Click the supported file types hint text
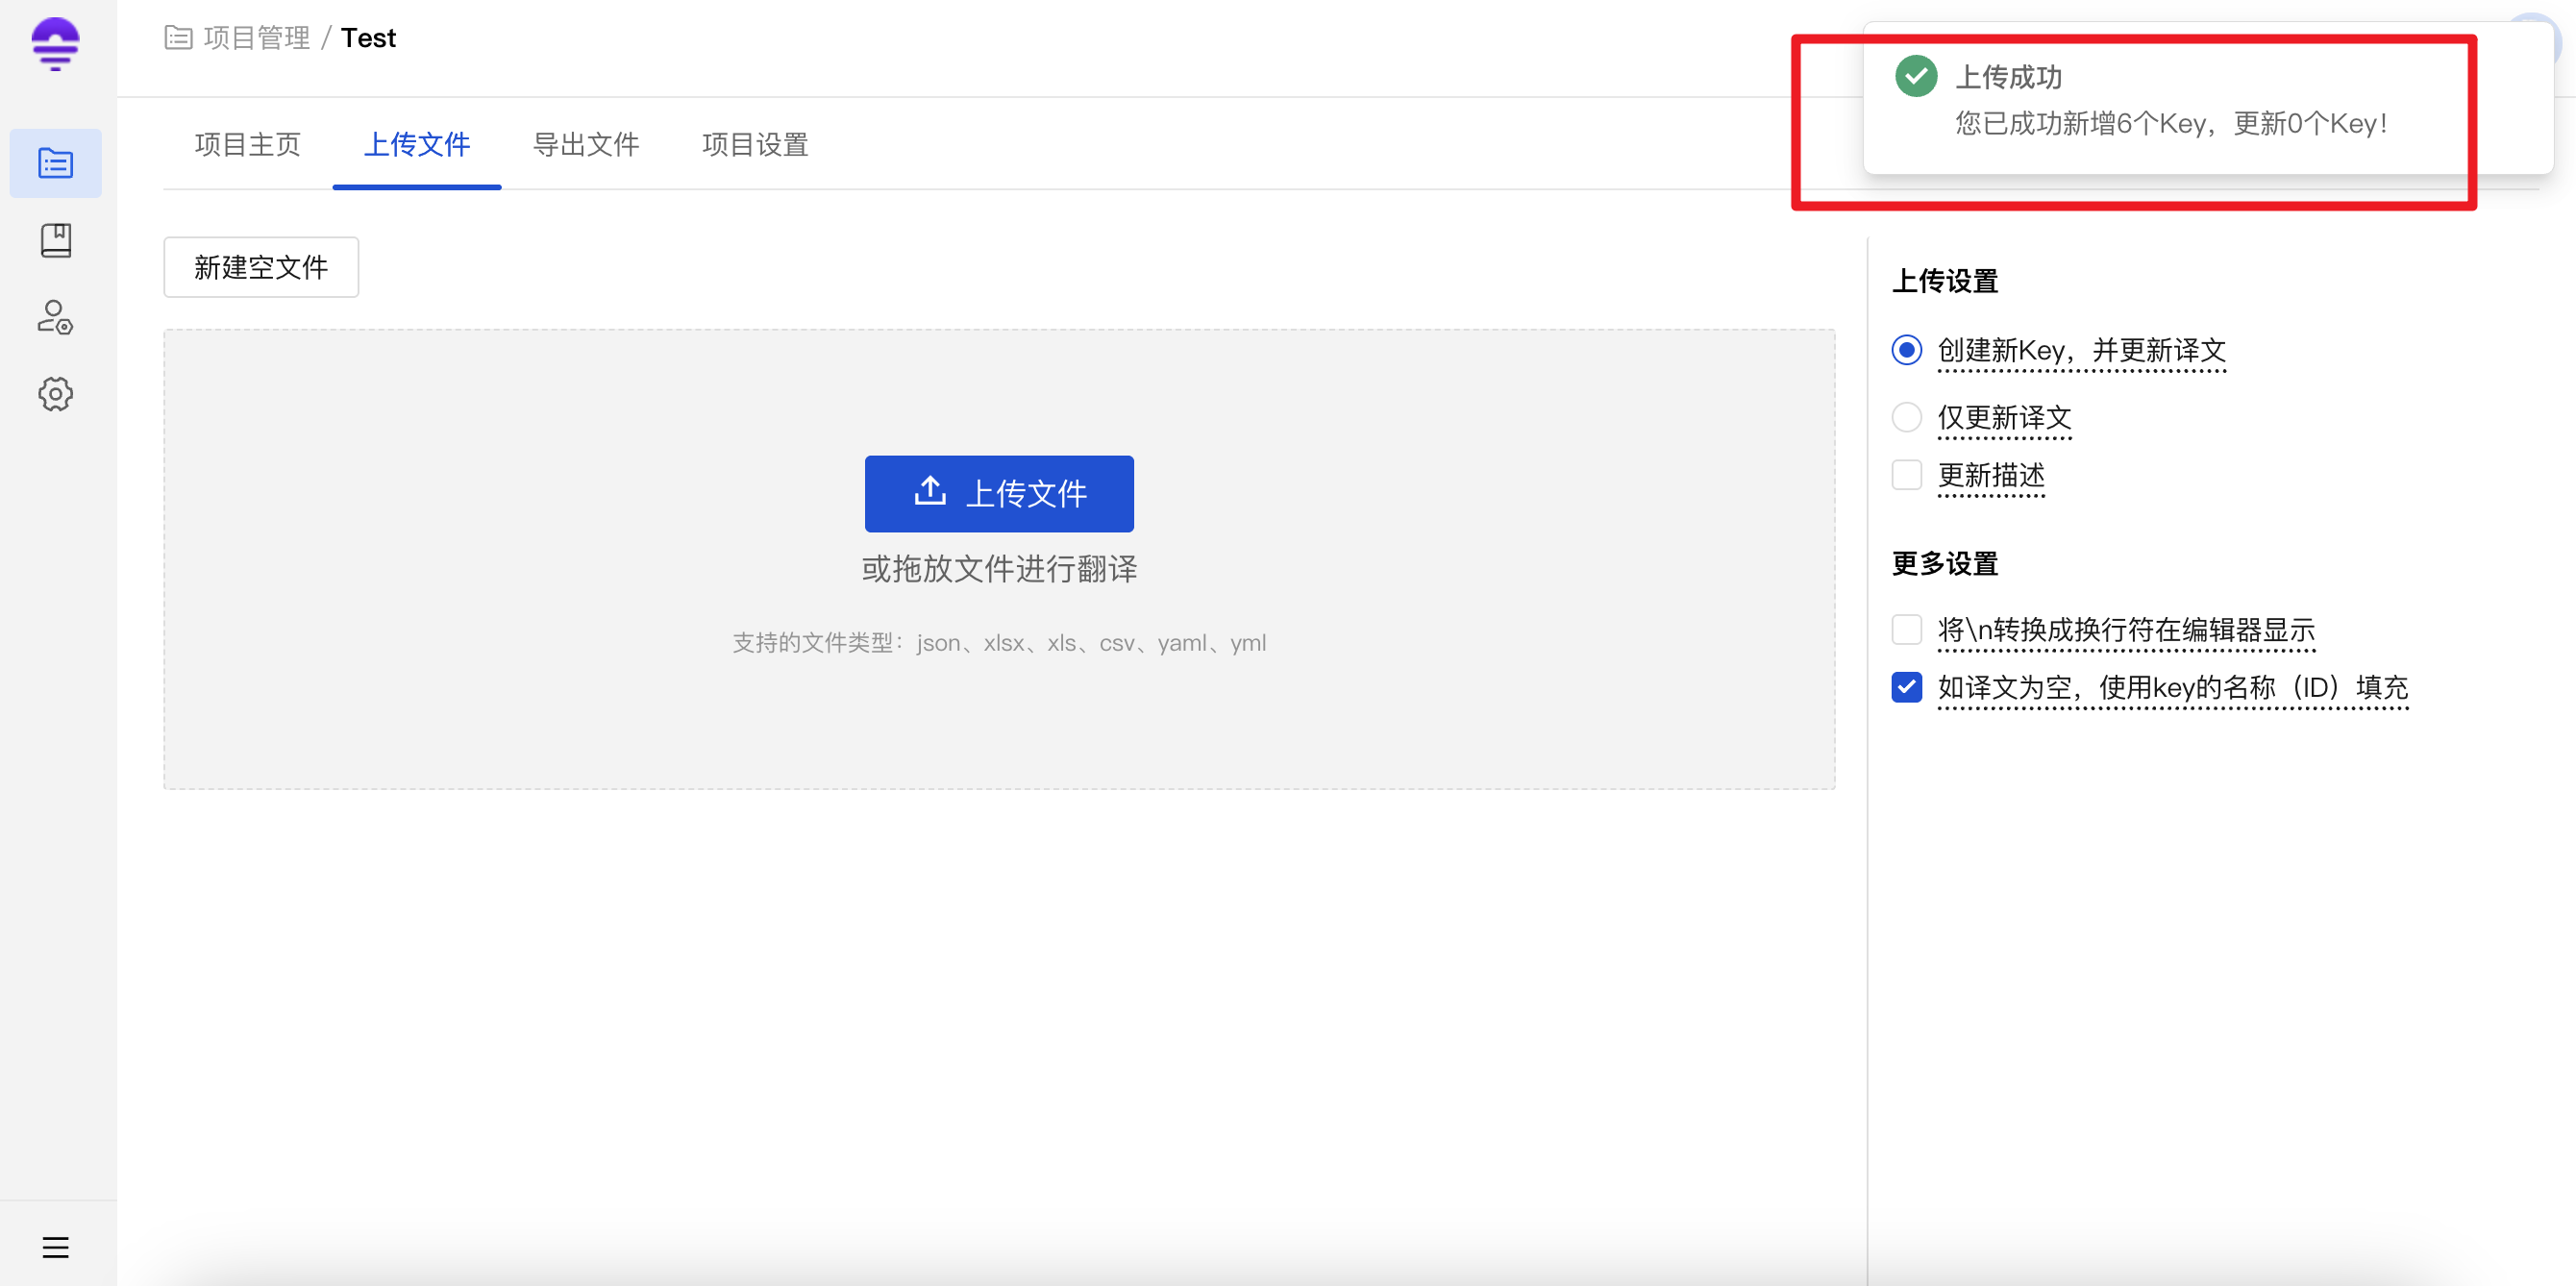2576x1286 pixels. click(x=999, y=643)
